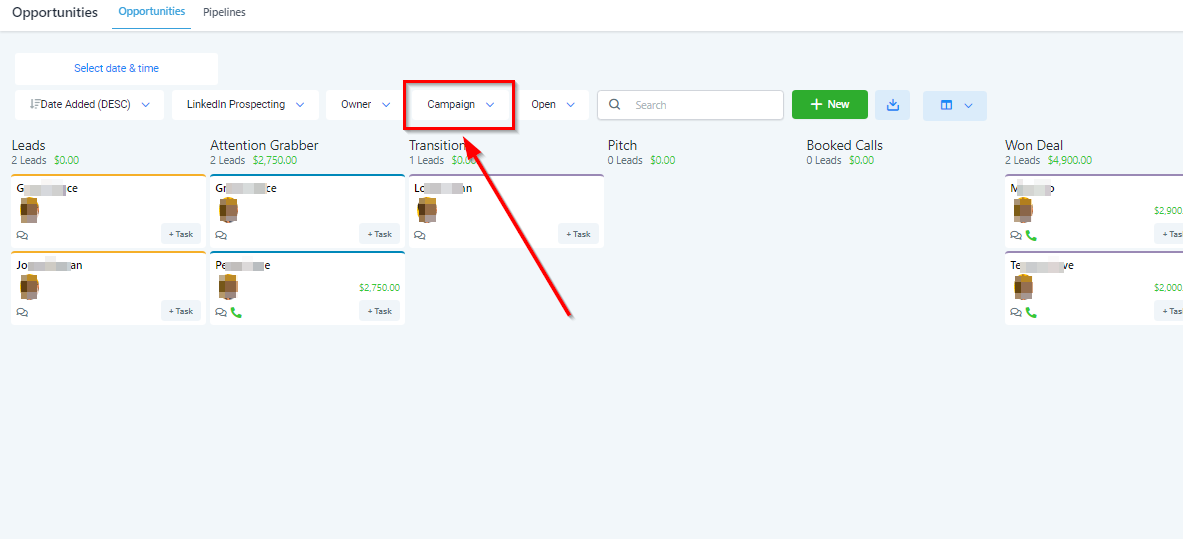Open the Select date & time picker
The width and height of the screenshot is (1183, 539).
[116, 69]
